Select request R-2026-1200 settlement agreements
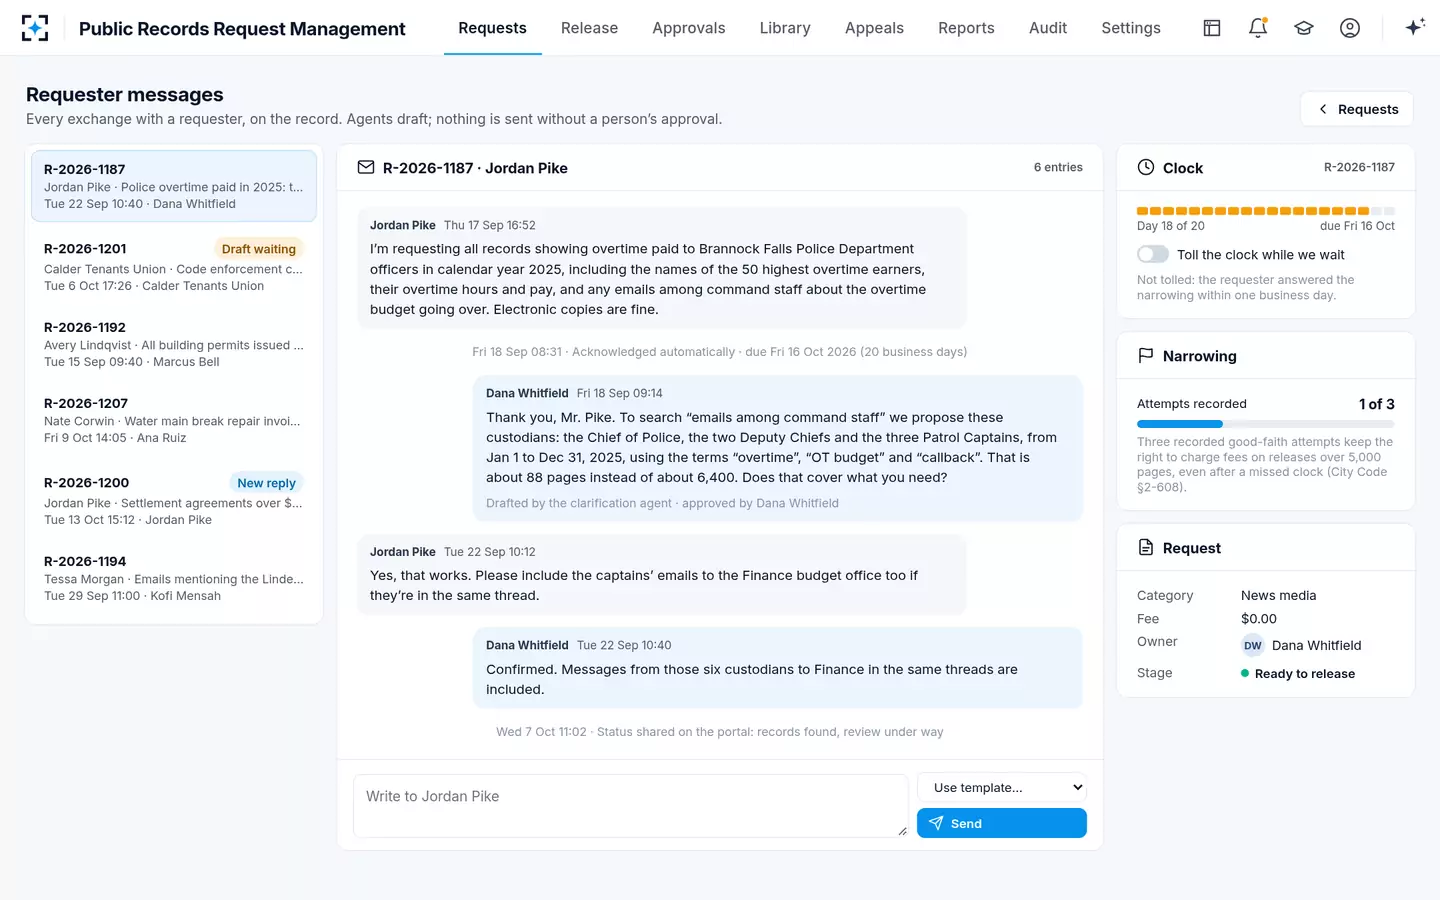The image size is (1440, 900). pos(174,500)
